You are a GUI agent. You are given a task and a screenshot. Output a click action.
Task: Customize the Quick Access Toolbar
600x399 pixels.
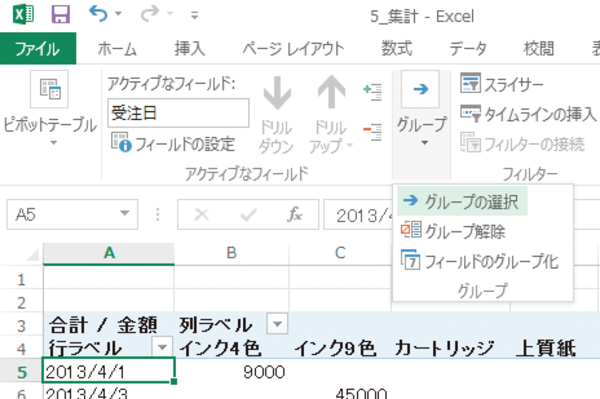(x=194, y=16)
